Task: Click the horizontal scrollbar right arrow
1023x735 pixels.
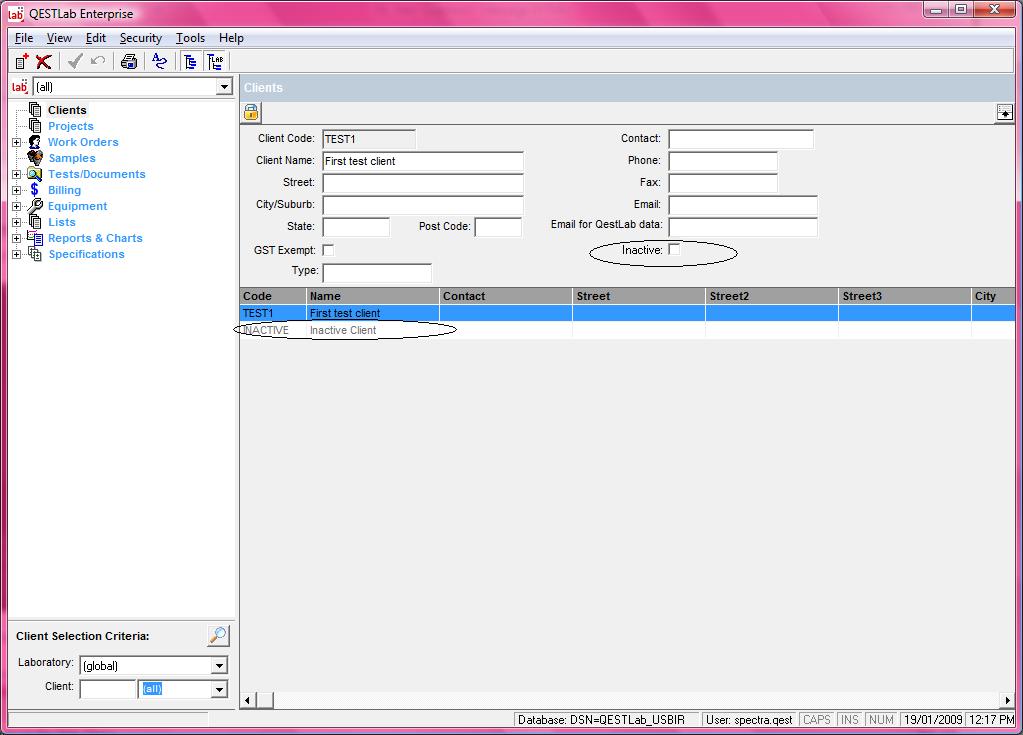Action: [1007, 701]
